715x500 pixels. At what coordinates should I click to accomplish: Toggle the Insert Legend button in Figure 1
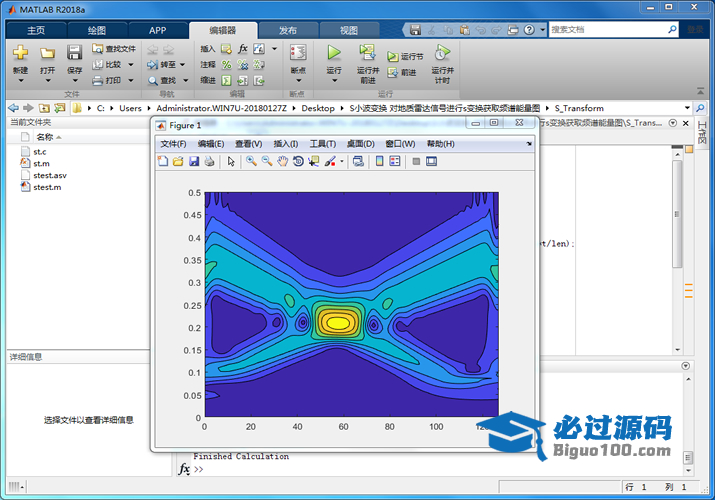click(x=395, y=161)
